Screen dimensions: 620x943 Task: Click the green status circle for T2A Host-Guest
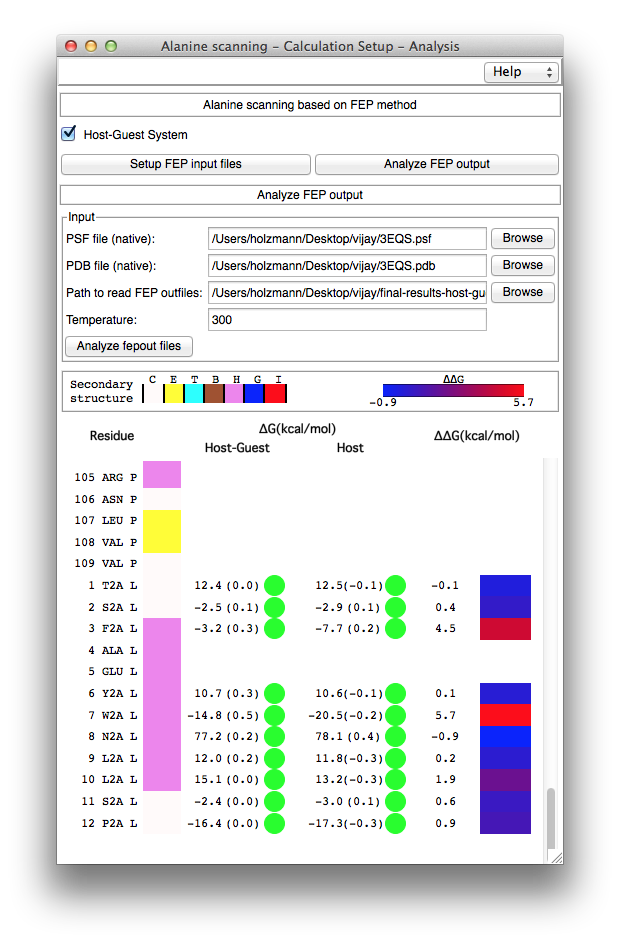click(x=274, y=585)
